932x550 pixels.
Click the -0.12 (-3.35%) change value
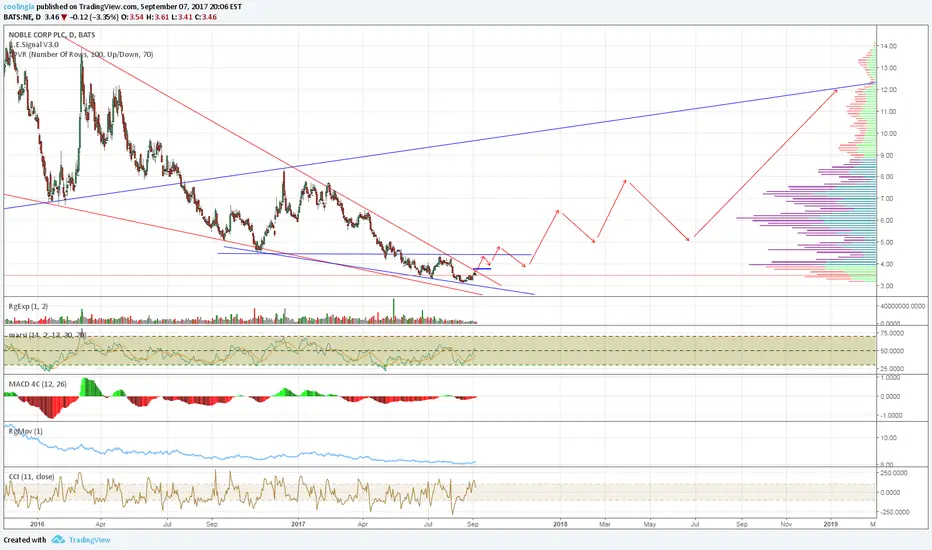pos(95,17)
